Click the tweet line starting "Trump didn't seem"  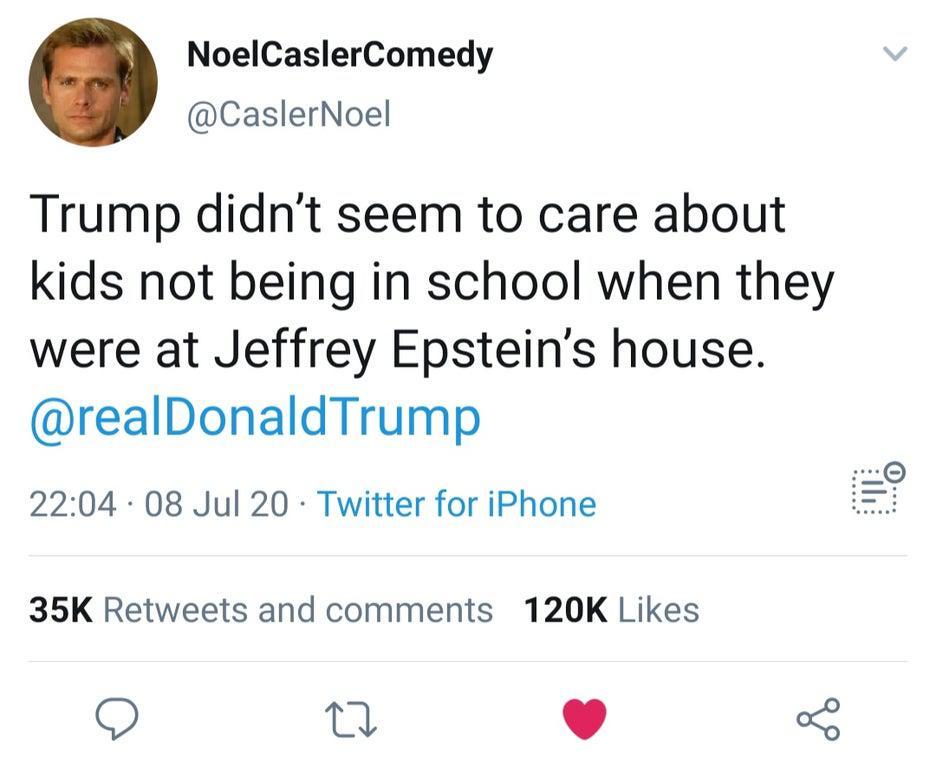point(408,216)
